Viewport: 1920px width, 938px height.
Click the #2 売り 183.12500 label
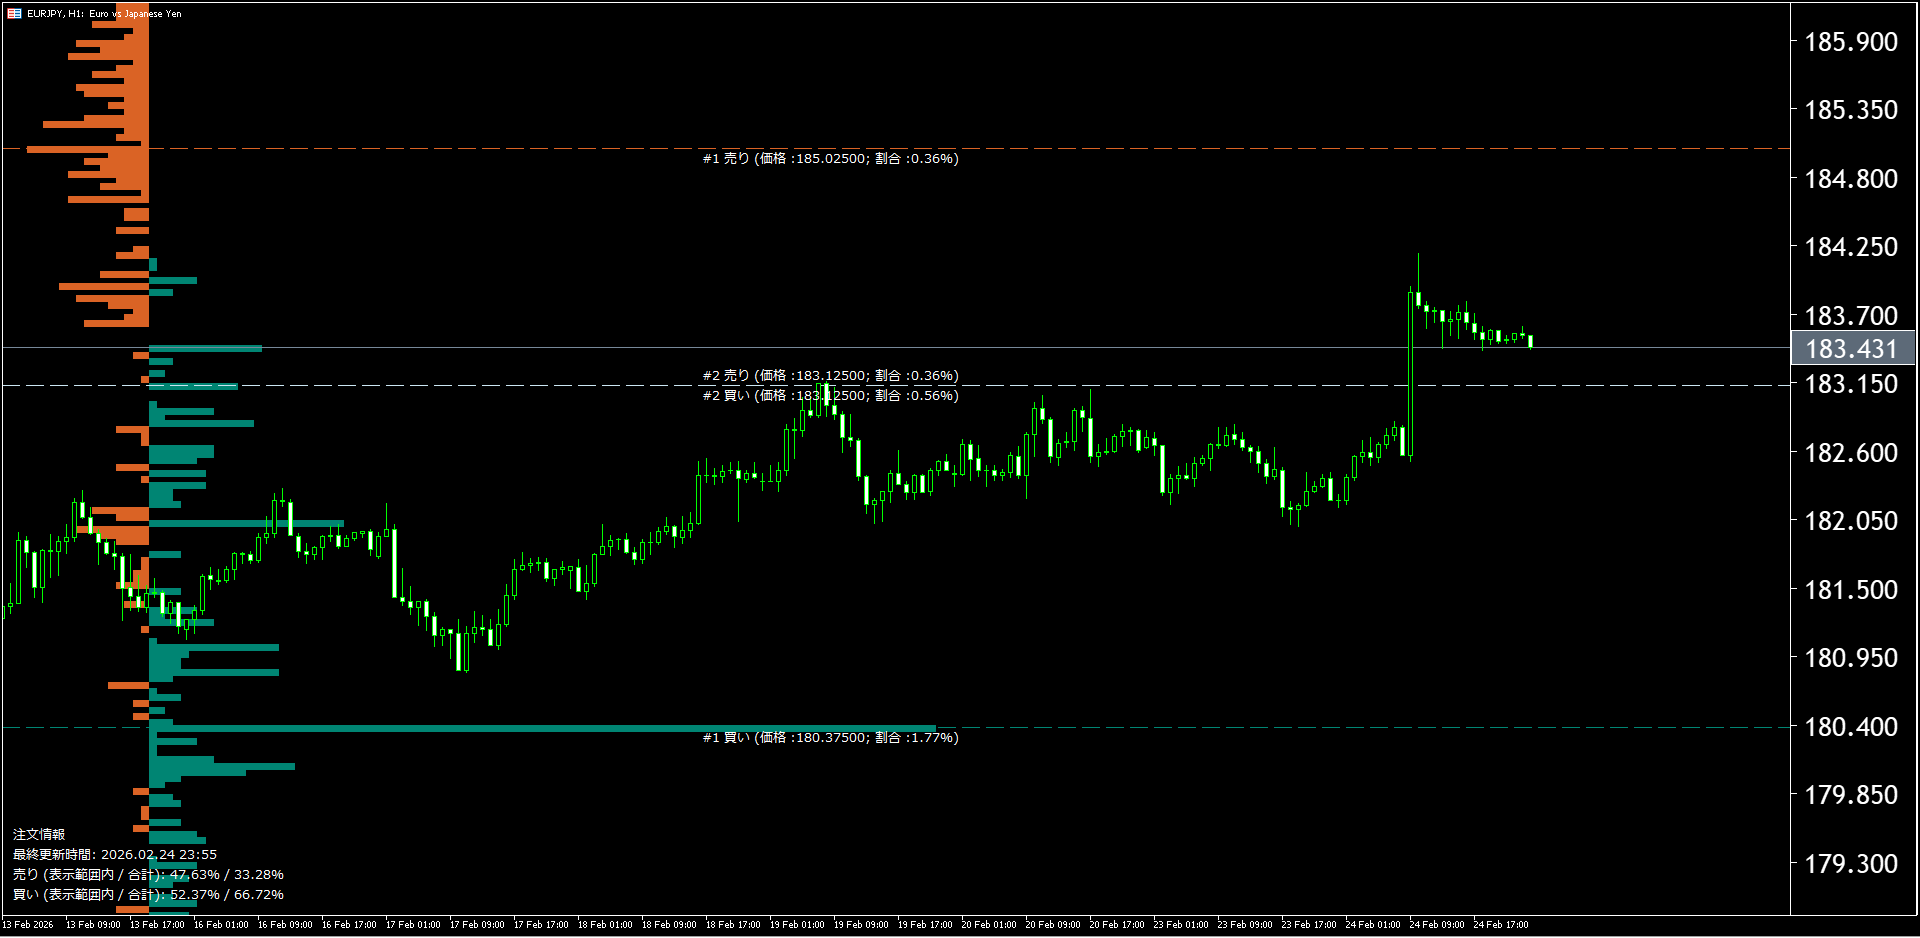[830, 375]
